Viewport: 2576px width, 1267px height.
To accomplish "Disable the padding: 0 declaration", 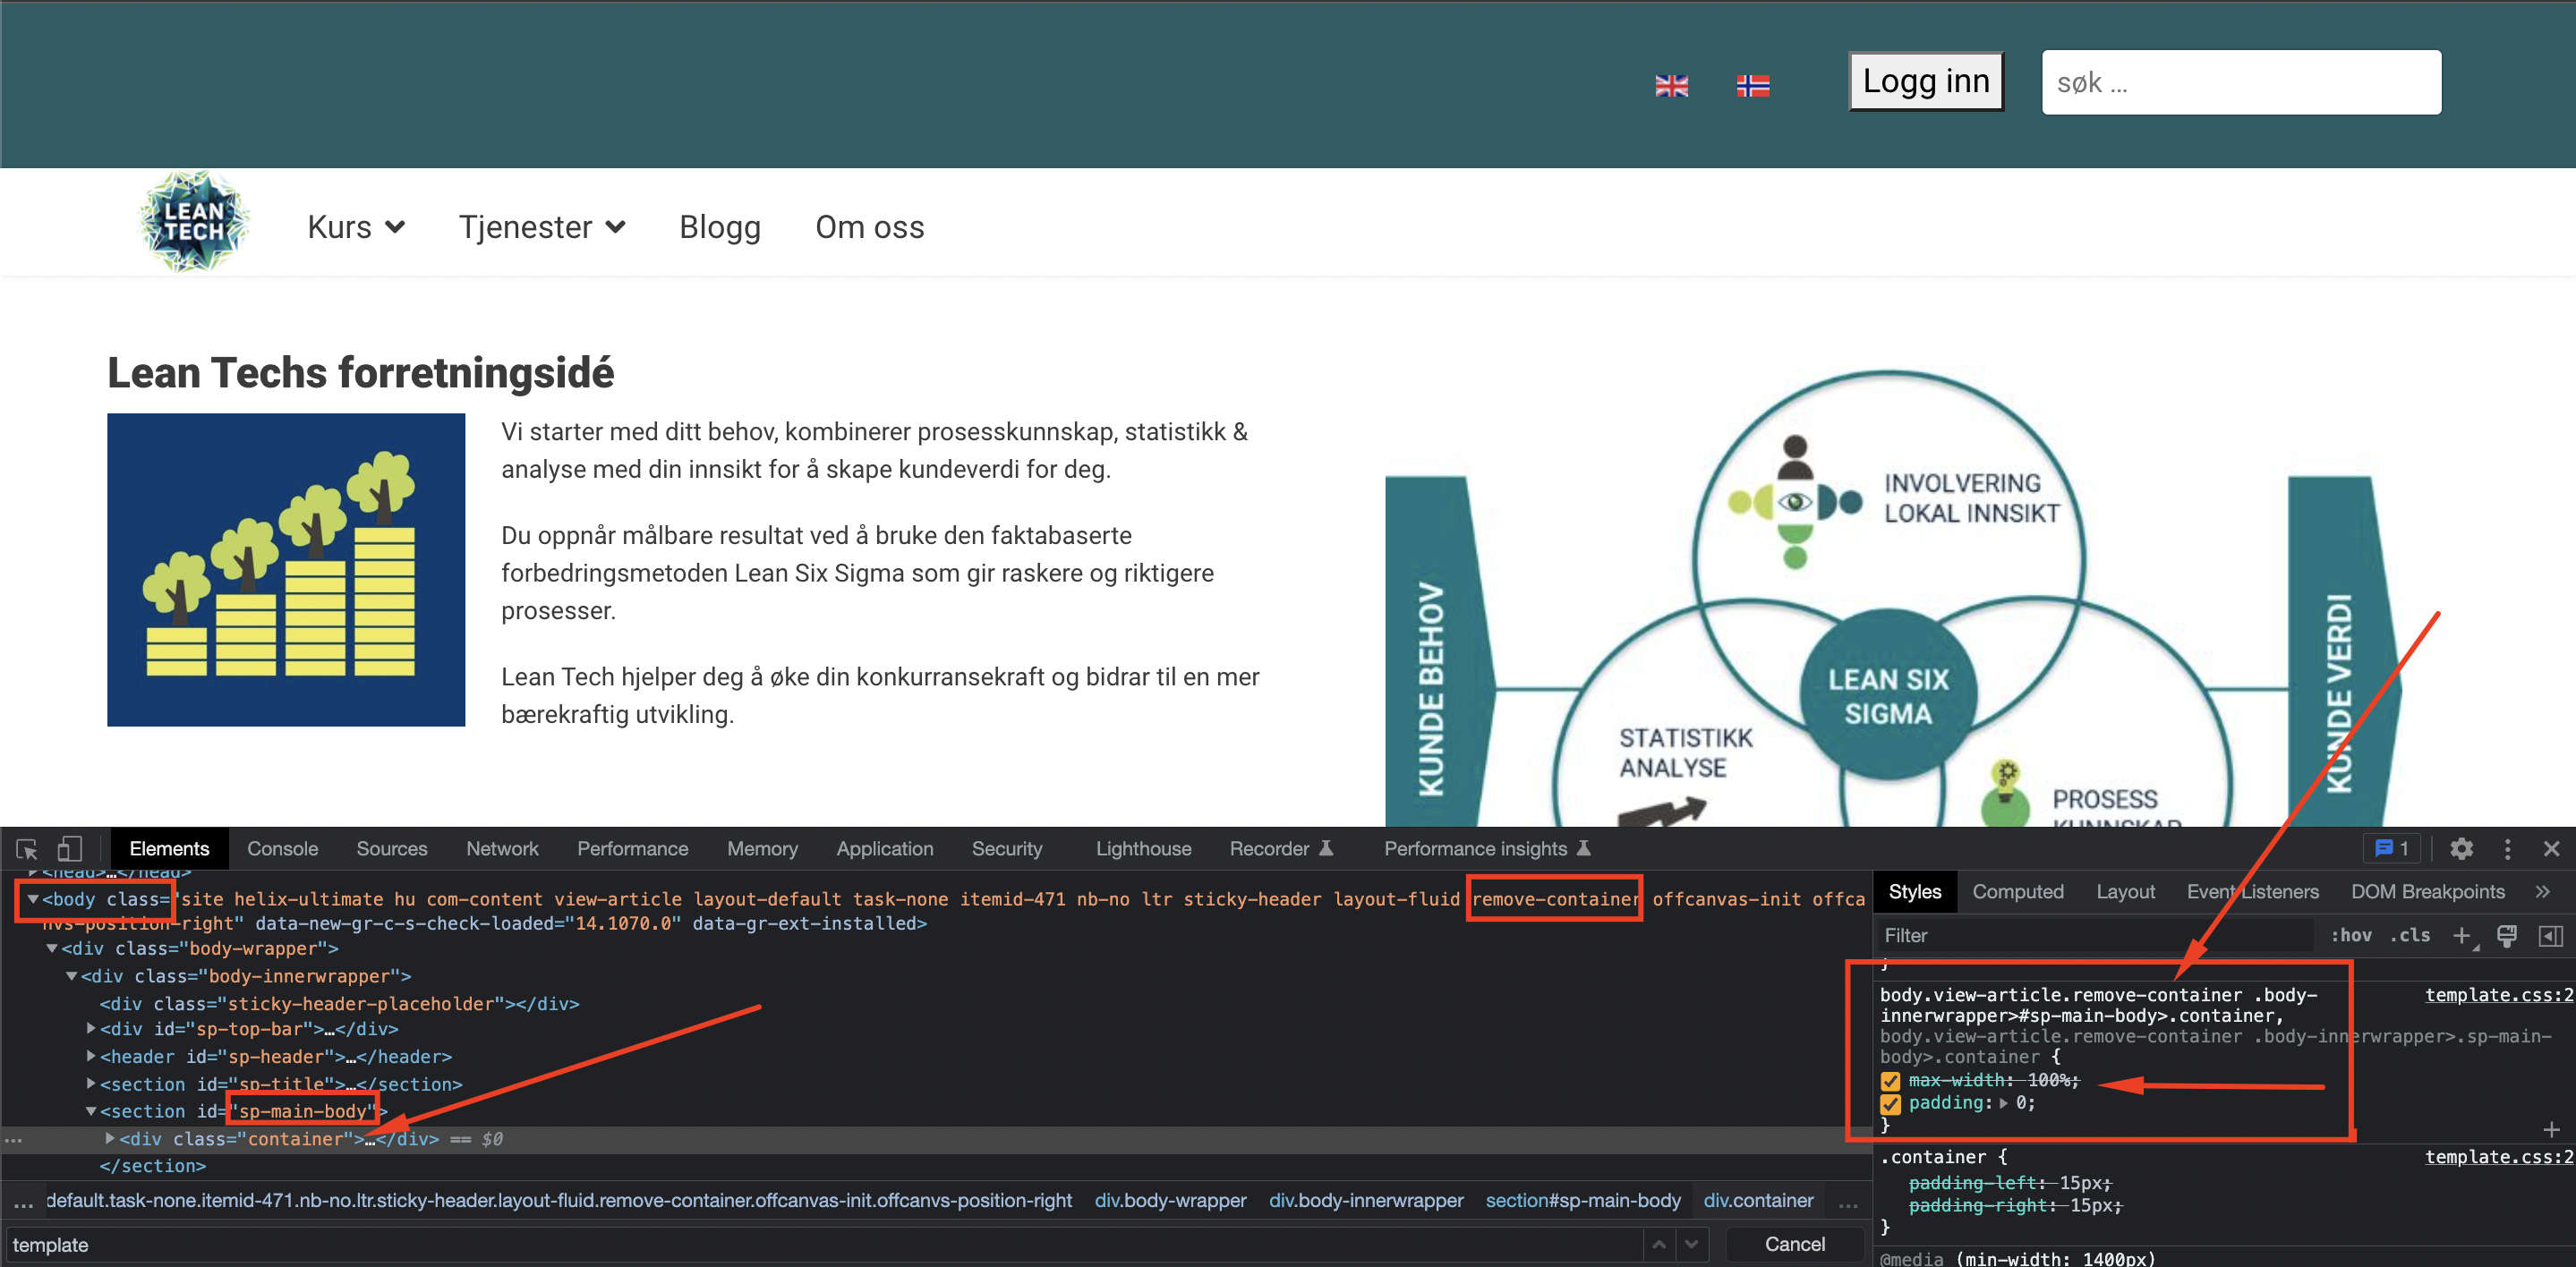I will pyautogui.click(x=1890, y=1104).
